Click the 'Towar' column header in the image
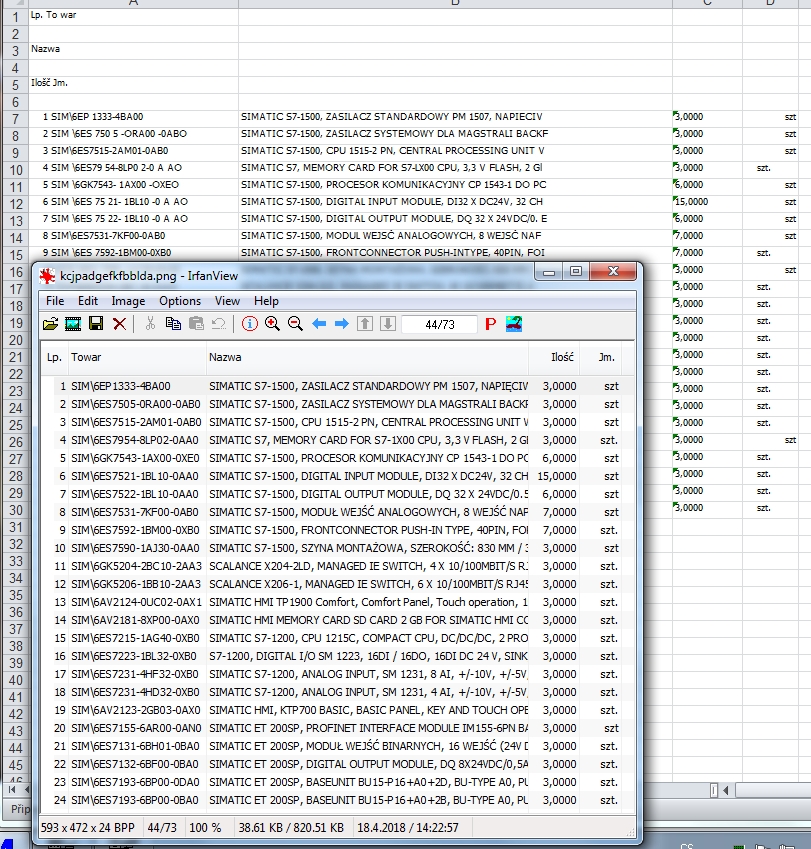Viewport: 811px width, 849px height. [x=137, y=357]
